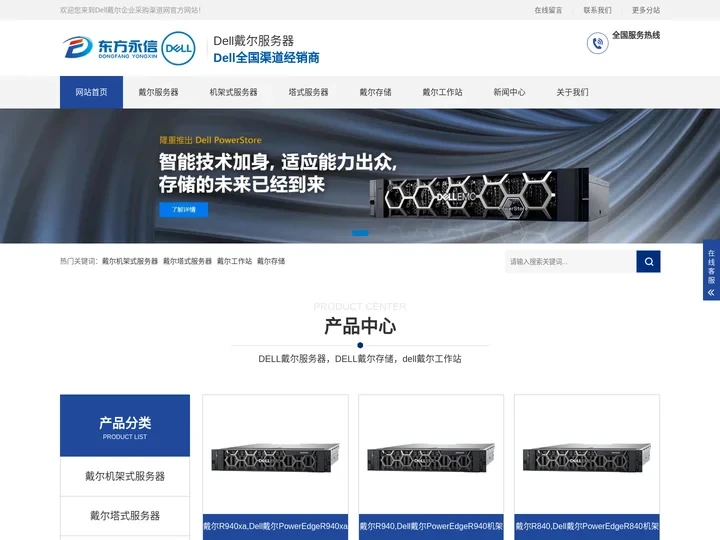Open 关于我们 menu item
Image resolution: width=720 pixels, height=540 pixels.
(x=572, y=92)
